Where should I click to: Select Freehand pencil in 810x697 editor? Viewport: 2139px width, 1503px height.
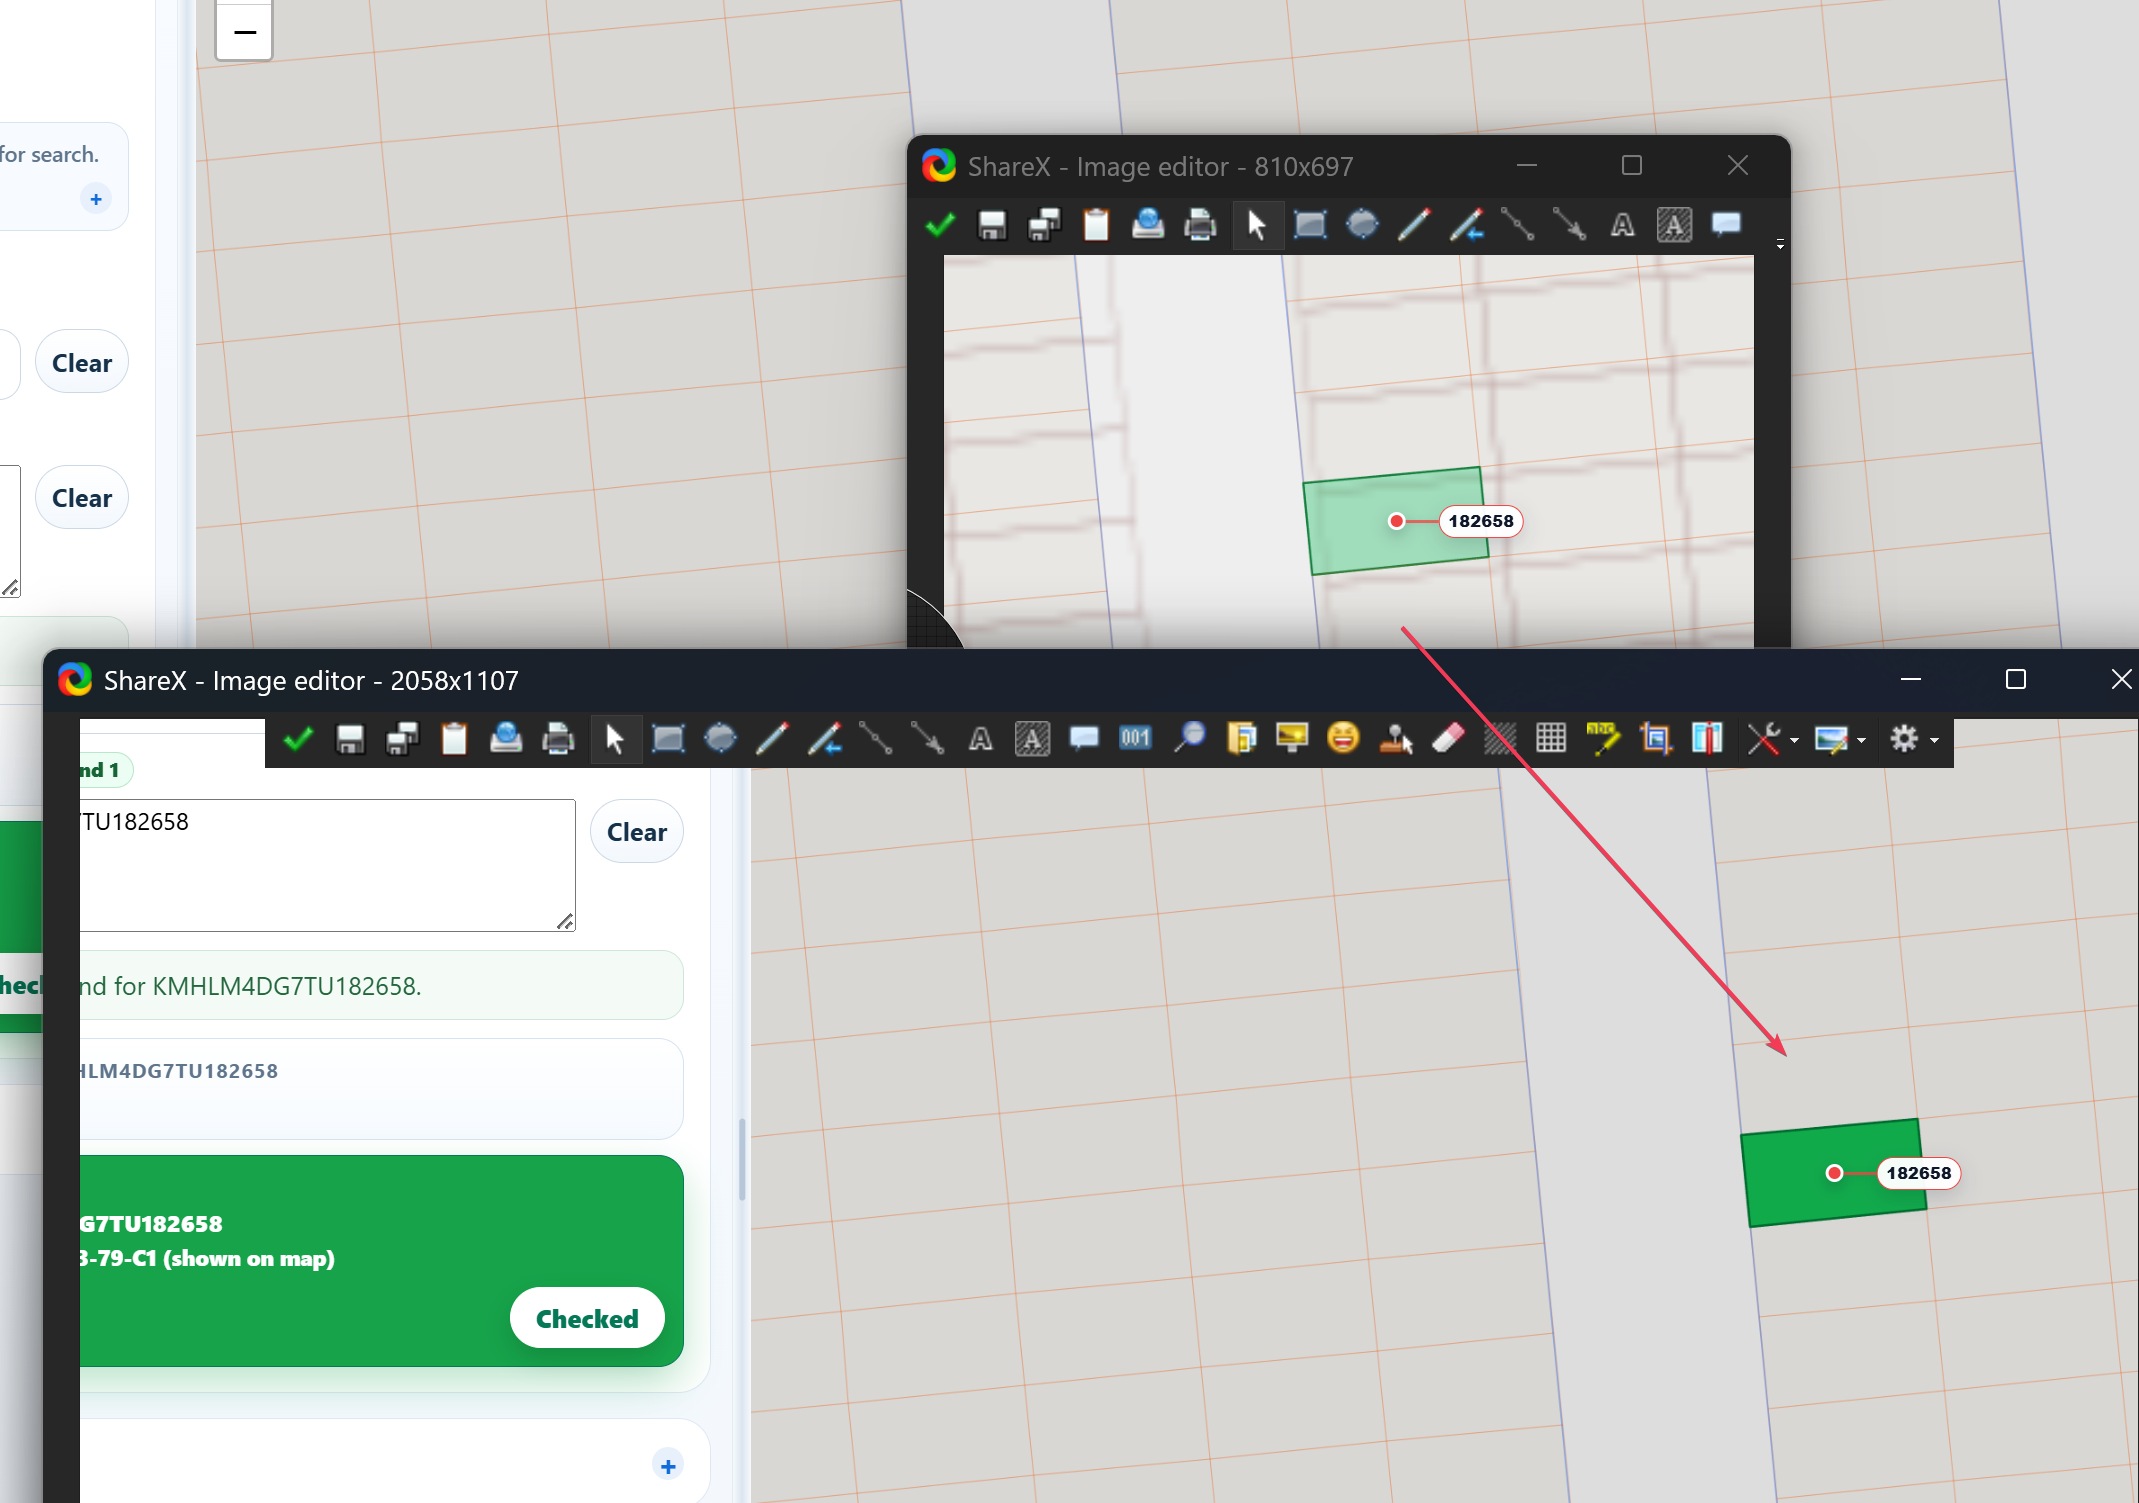(1414, 225)
